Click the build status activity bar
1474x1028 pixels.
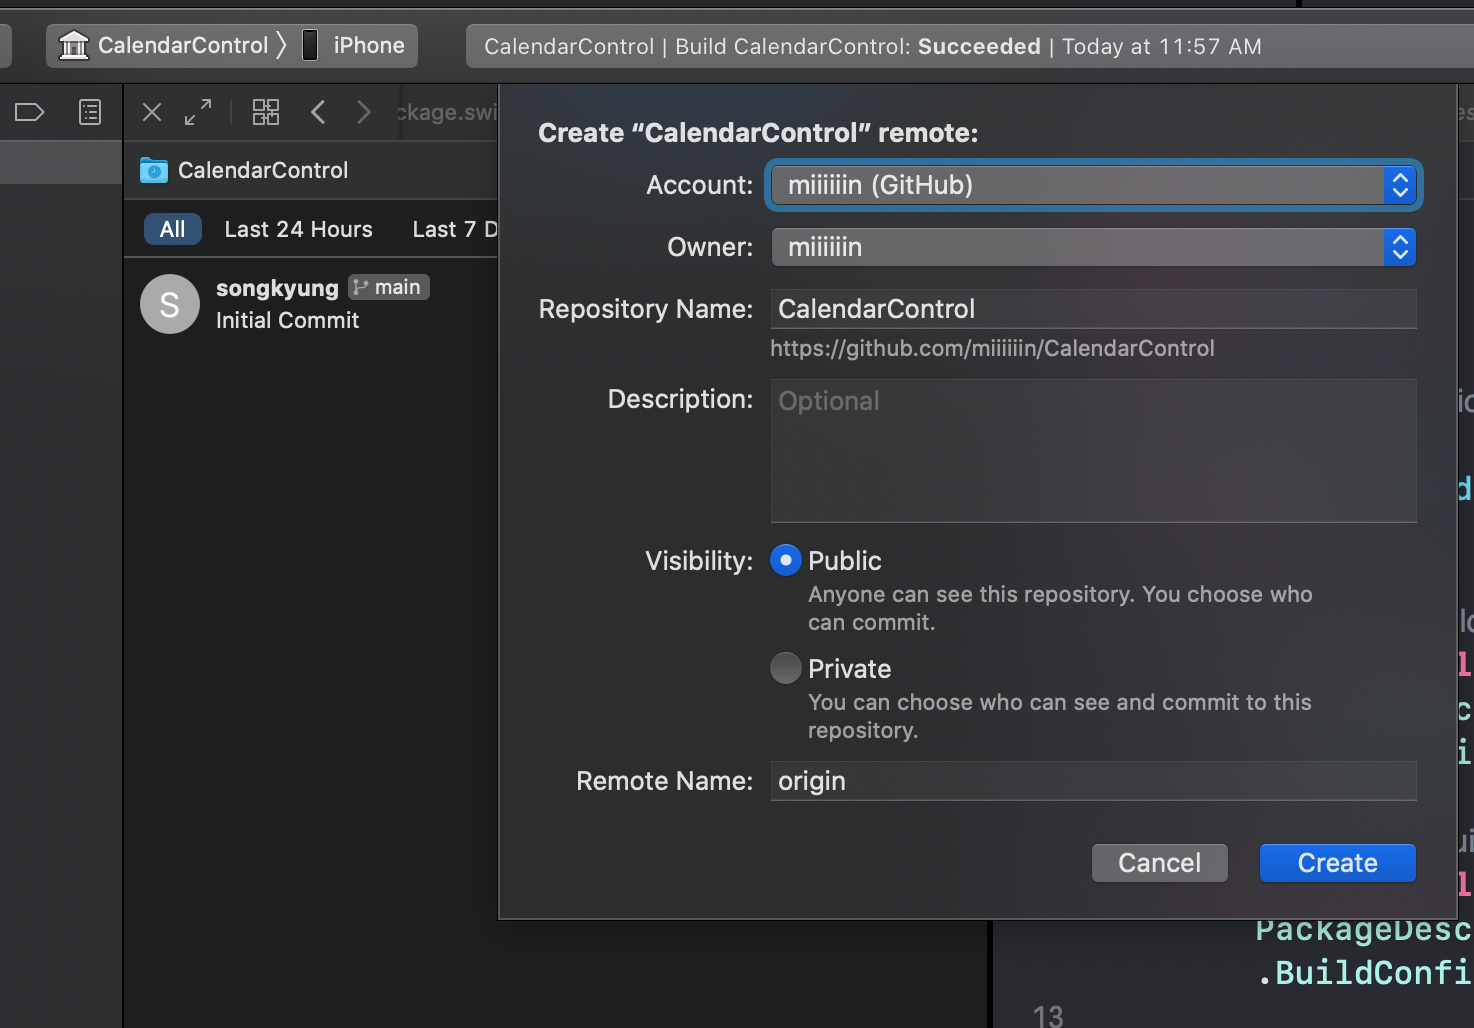click(x=969, y=46)
